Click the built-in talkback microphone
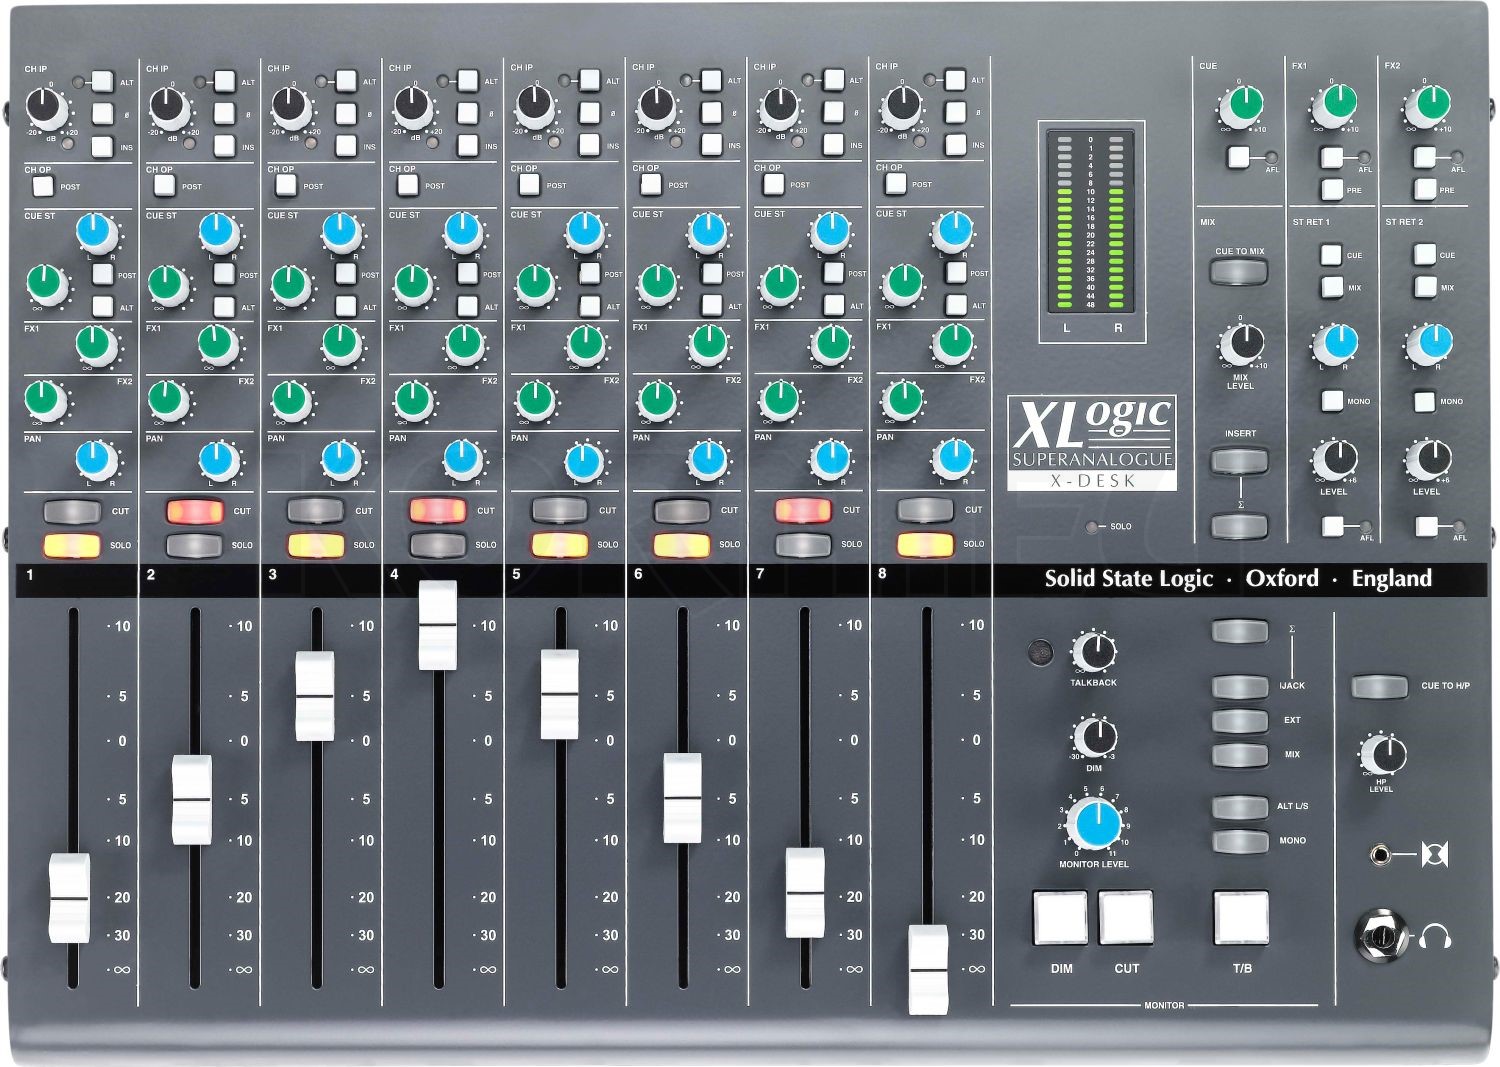Viewport: 1500px width, 1067px height. [x=1041, y=654]
